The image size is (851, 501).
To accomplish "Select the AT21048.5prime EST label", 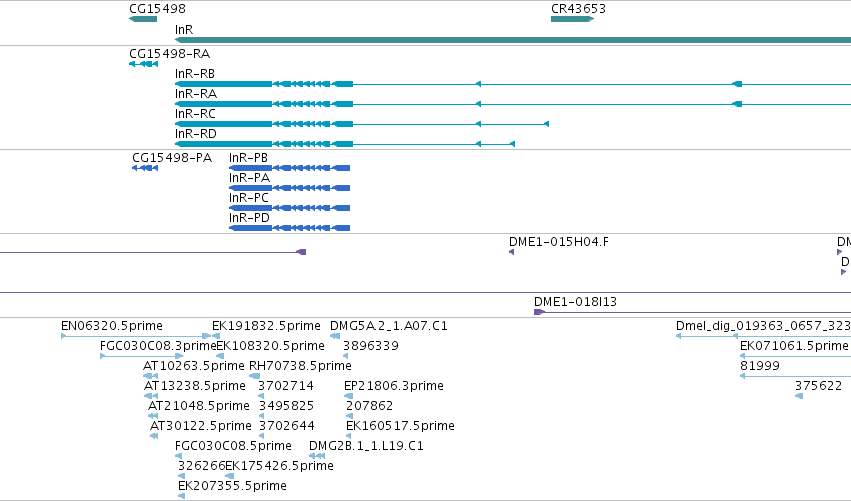I will 199,406.
